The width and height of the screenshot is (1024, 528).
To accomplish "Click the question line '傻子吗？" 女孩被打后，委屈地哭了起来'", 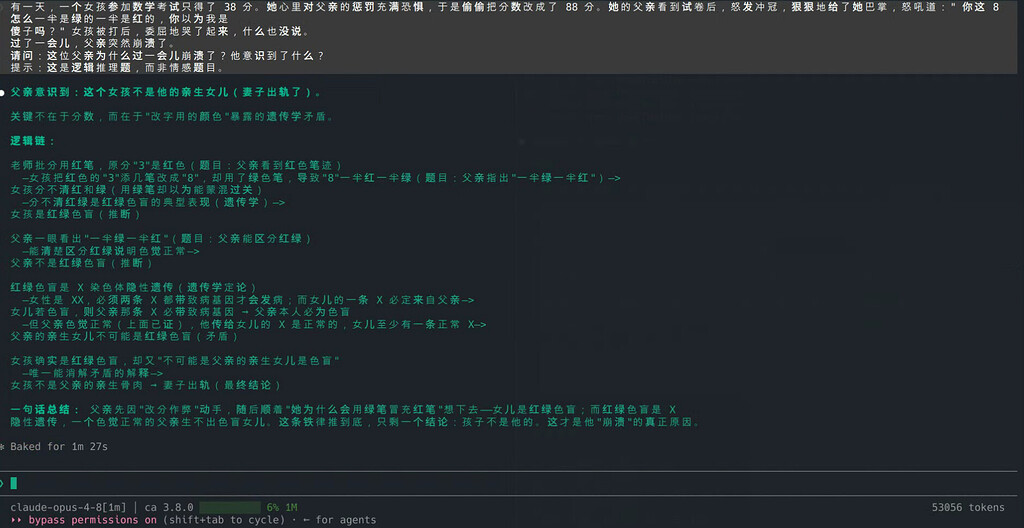I will pos(161,31).
